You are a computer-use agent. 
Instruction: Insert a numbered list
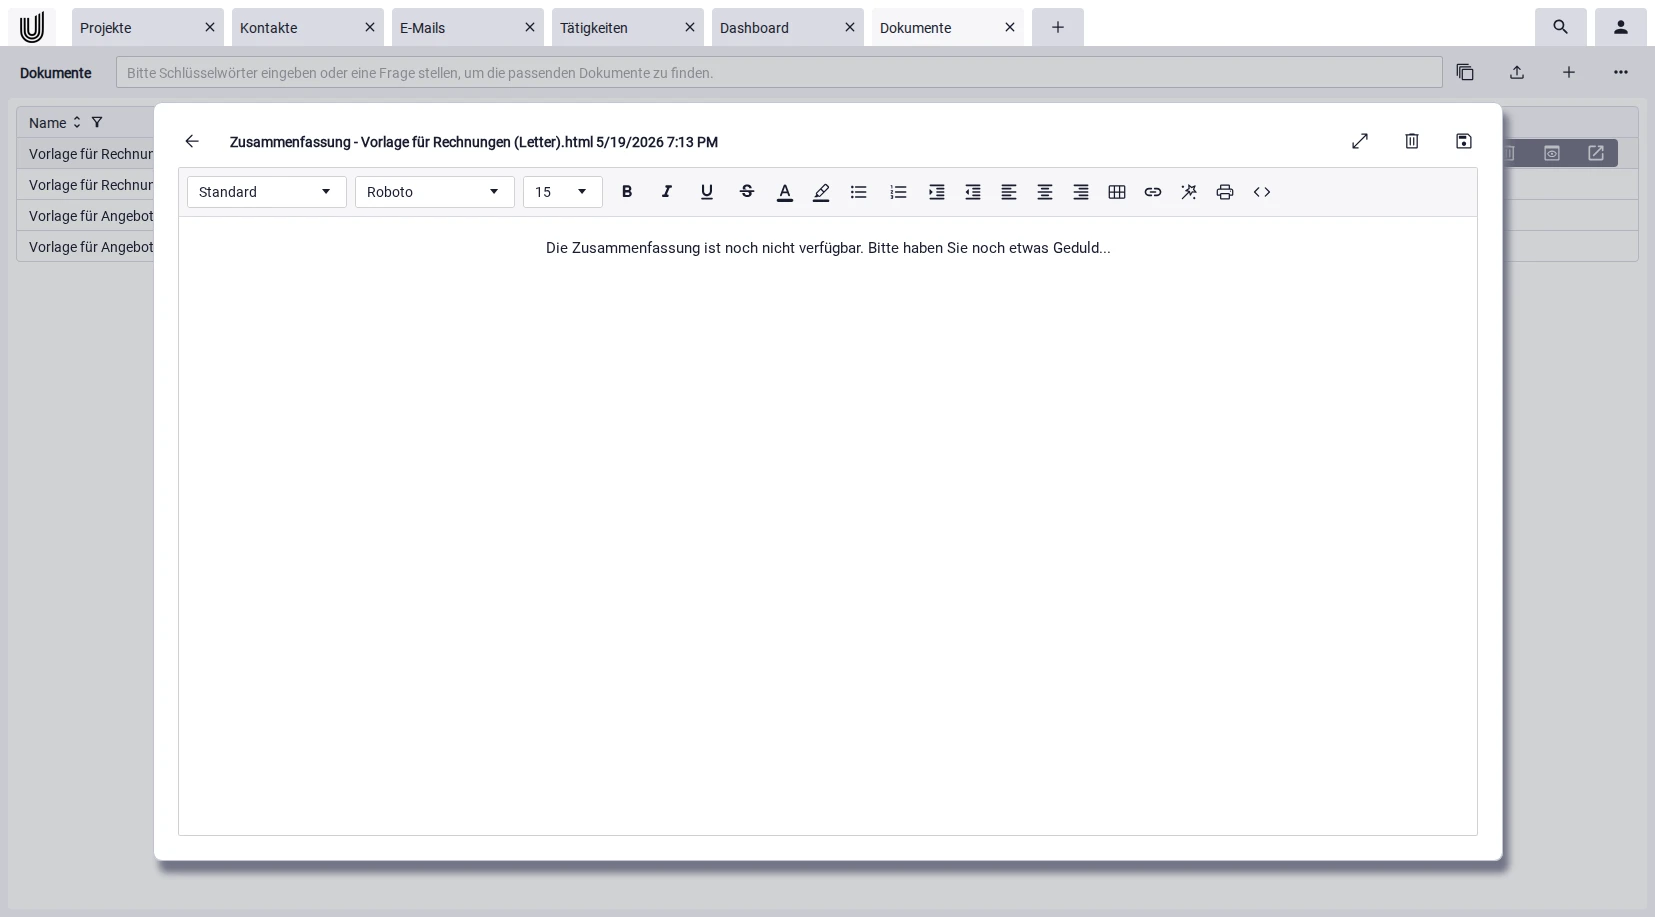pyautogui.click(x=899, y=192)
